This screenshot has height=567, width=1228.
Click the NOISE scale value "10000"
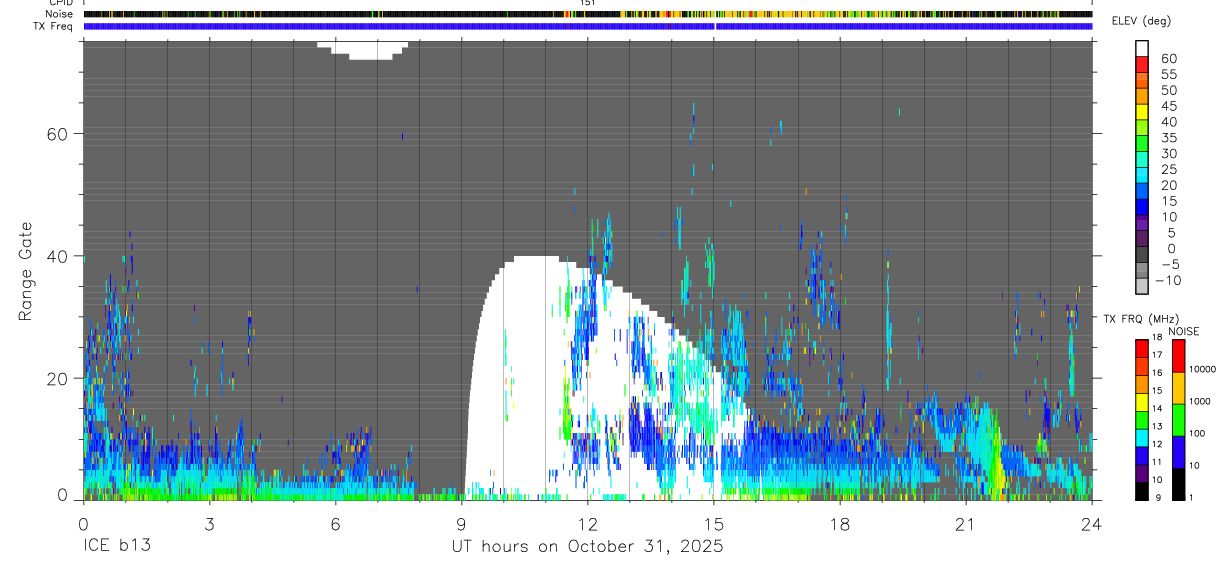(x=1201, y=370)
